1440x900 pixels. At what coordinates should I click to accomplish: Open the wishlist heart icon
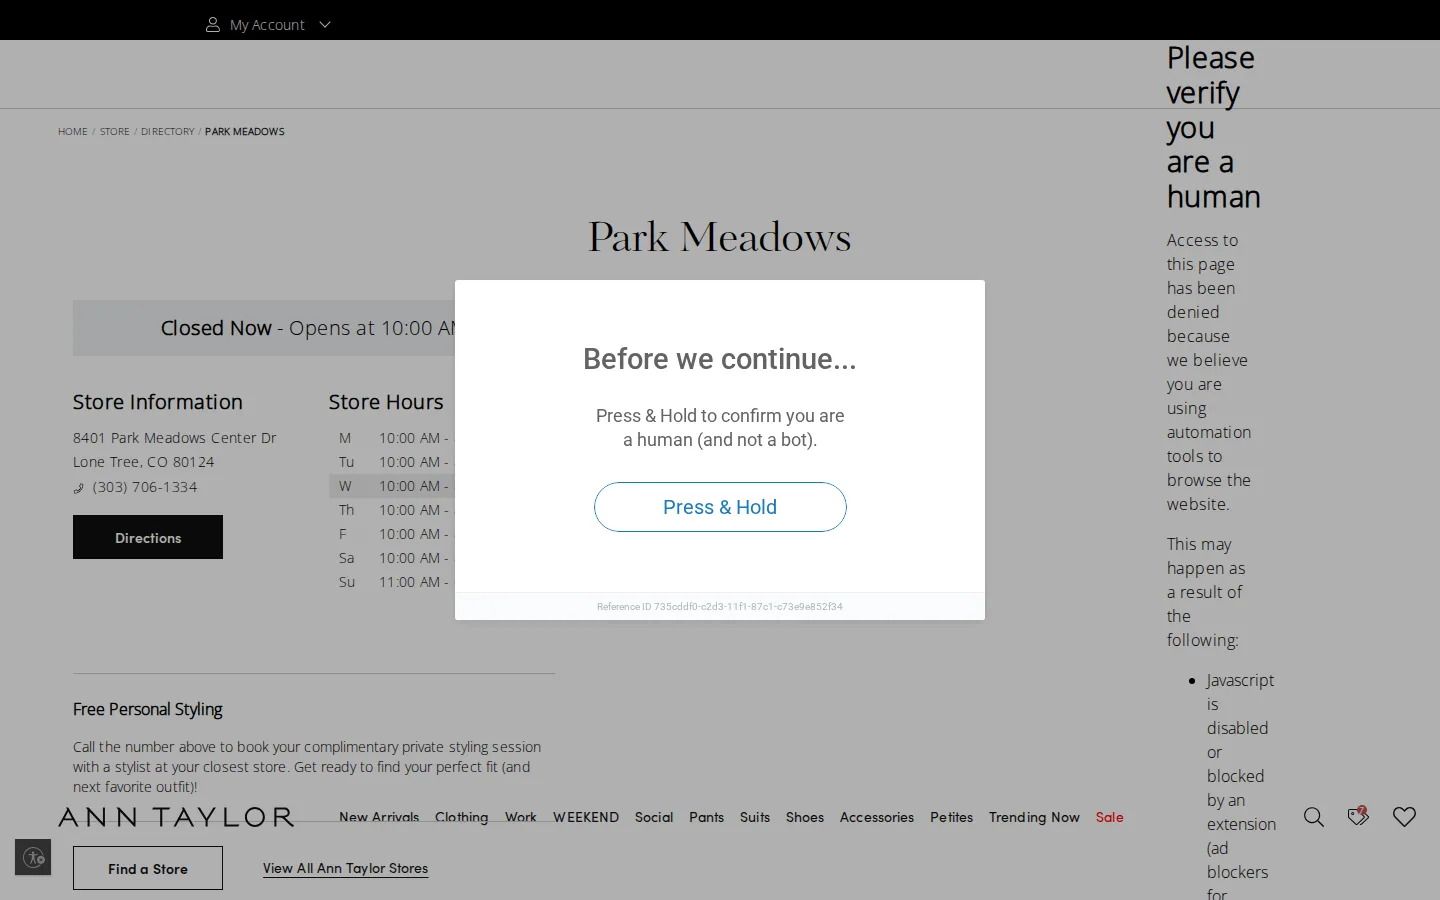(1405, 817)
